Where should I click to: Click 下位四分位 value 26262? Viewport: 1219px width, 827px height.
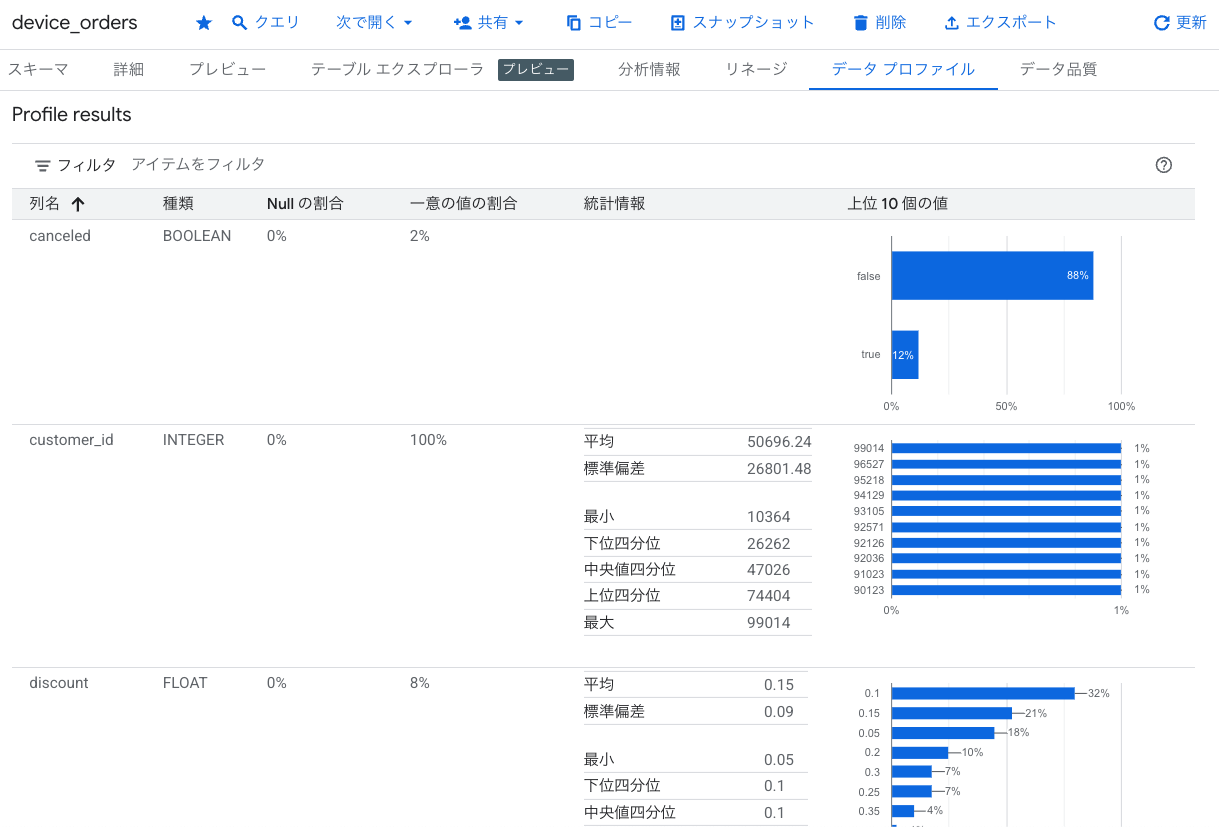769,543
